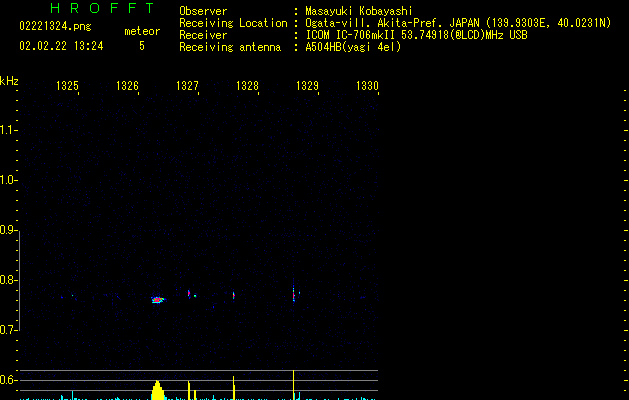Select the file name 02221324.png
This screenshot has height=400, width=629.
(x=55, y=26)
